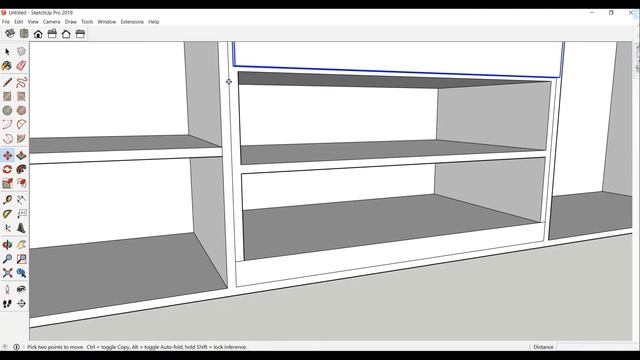The width and height of the screenshot is (640, 360).
Task: Pick the Offset tool
Action: point(21,183)
